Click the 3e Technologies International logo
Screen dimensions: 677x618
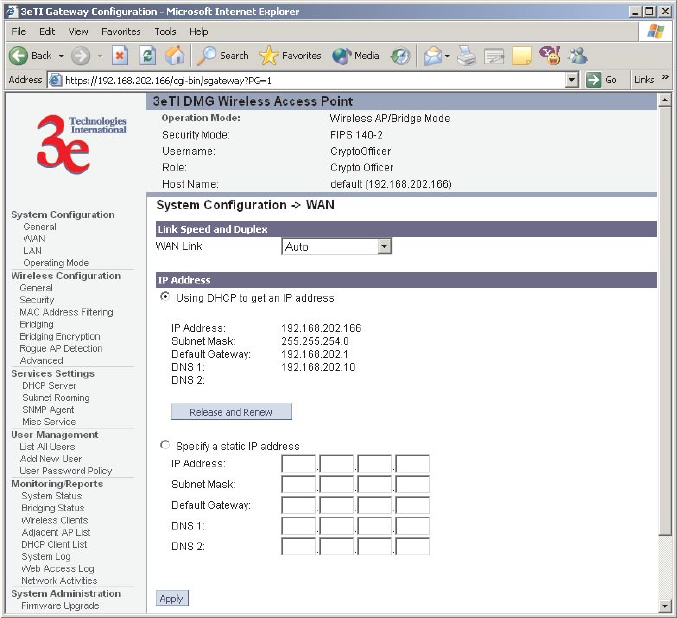(81, 144)
